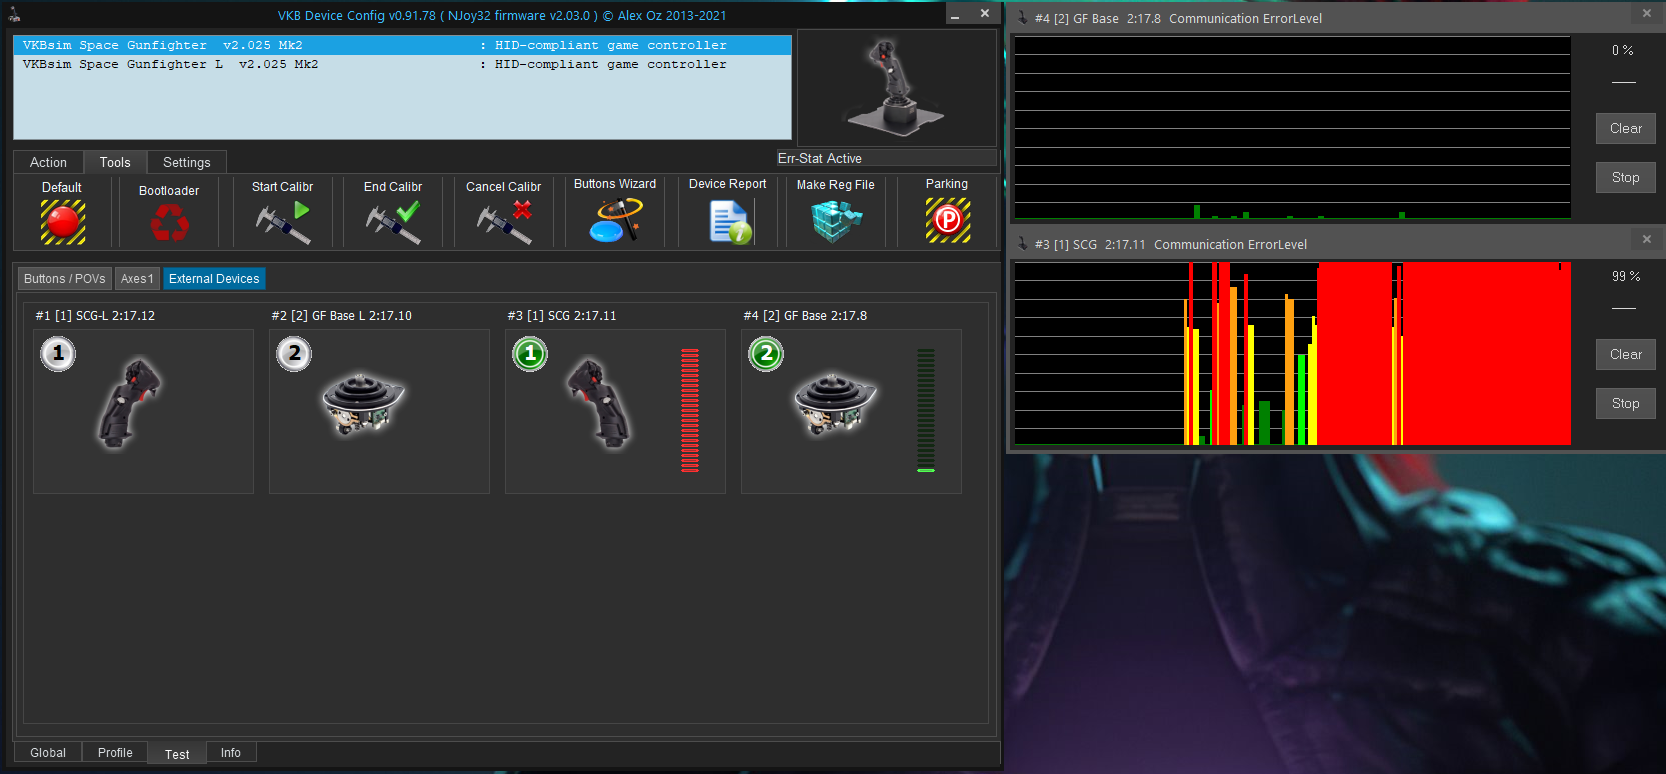
Task: Close the #4 GF Base error window
Action: [1647, 13]
